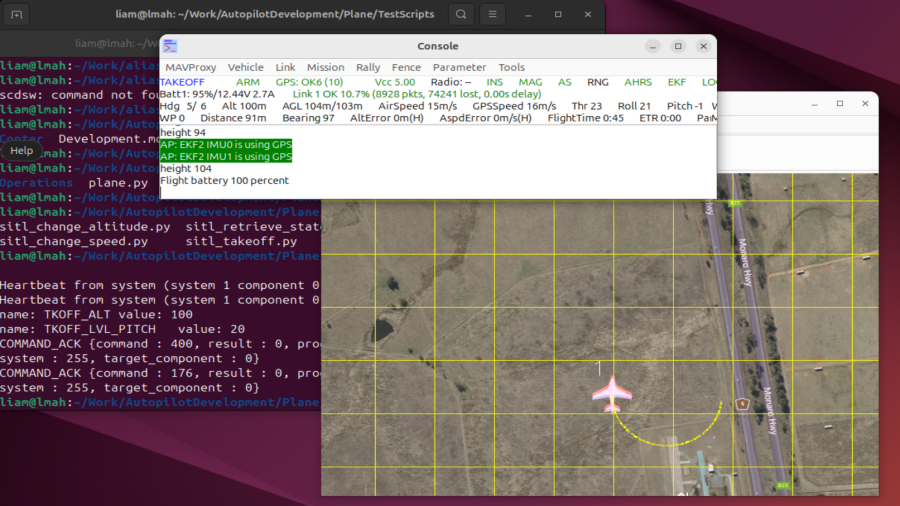Open the Mission menu
This screenshot has height=506, width=900.
pyautogui.click(x=325, y=67)
